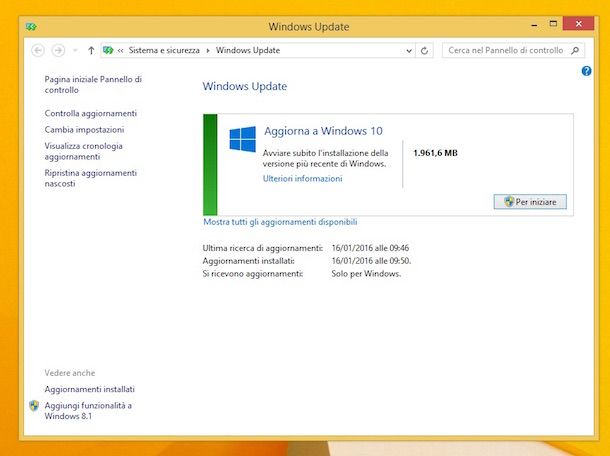This screenshot has height=456, width=610.
Task: Click the 16/01/2016 alle 09:46 date
Action: point(370,248)
